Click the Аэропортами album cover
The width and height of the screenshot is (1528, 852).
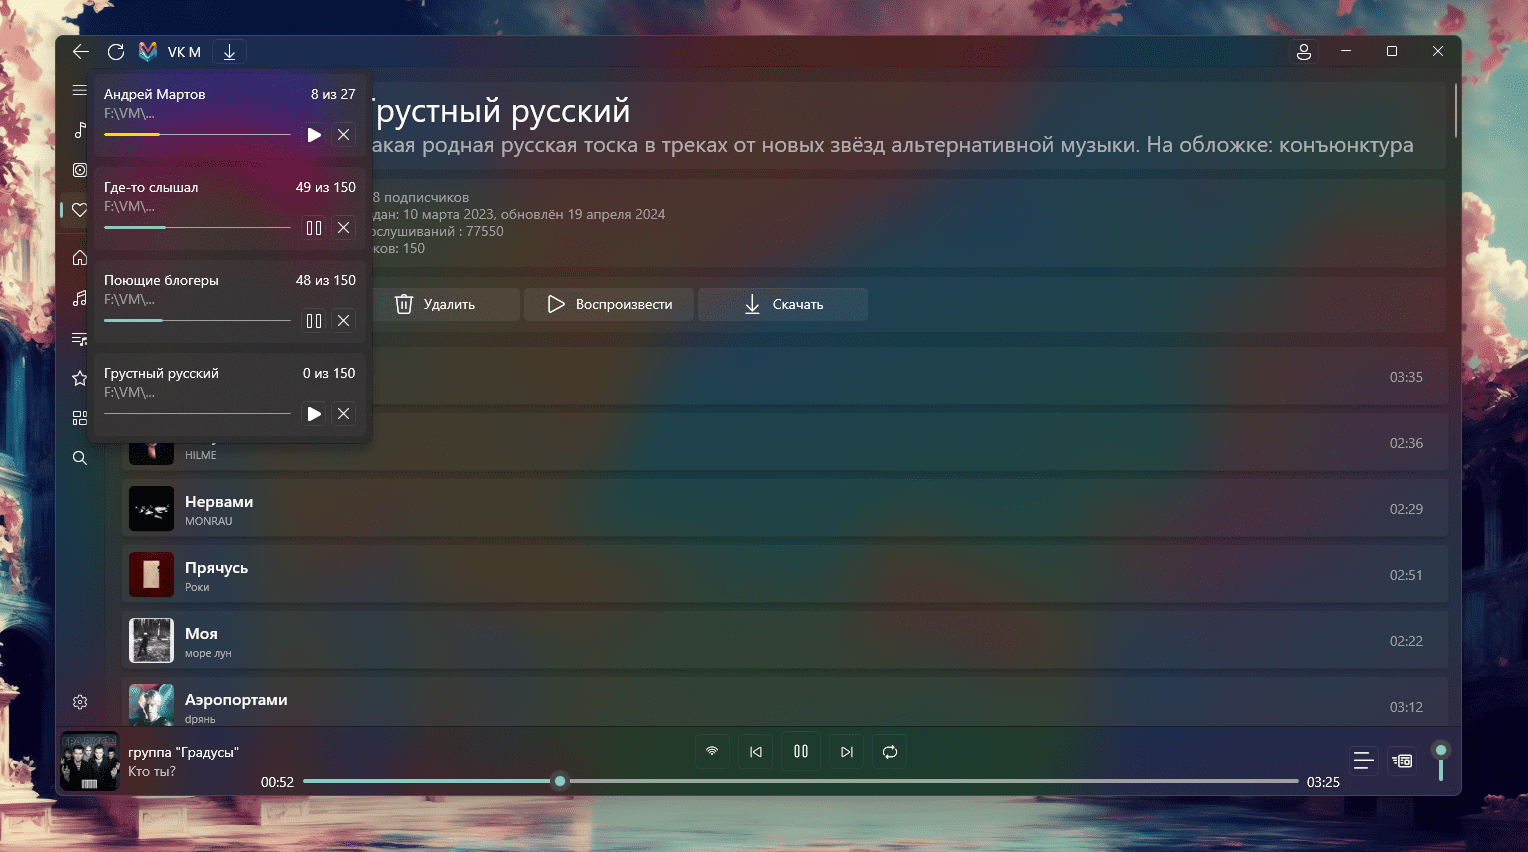point(151,705)
